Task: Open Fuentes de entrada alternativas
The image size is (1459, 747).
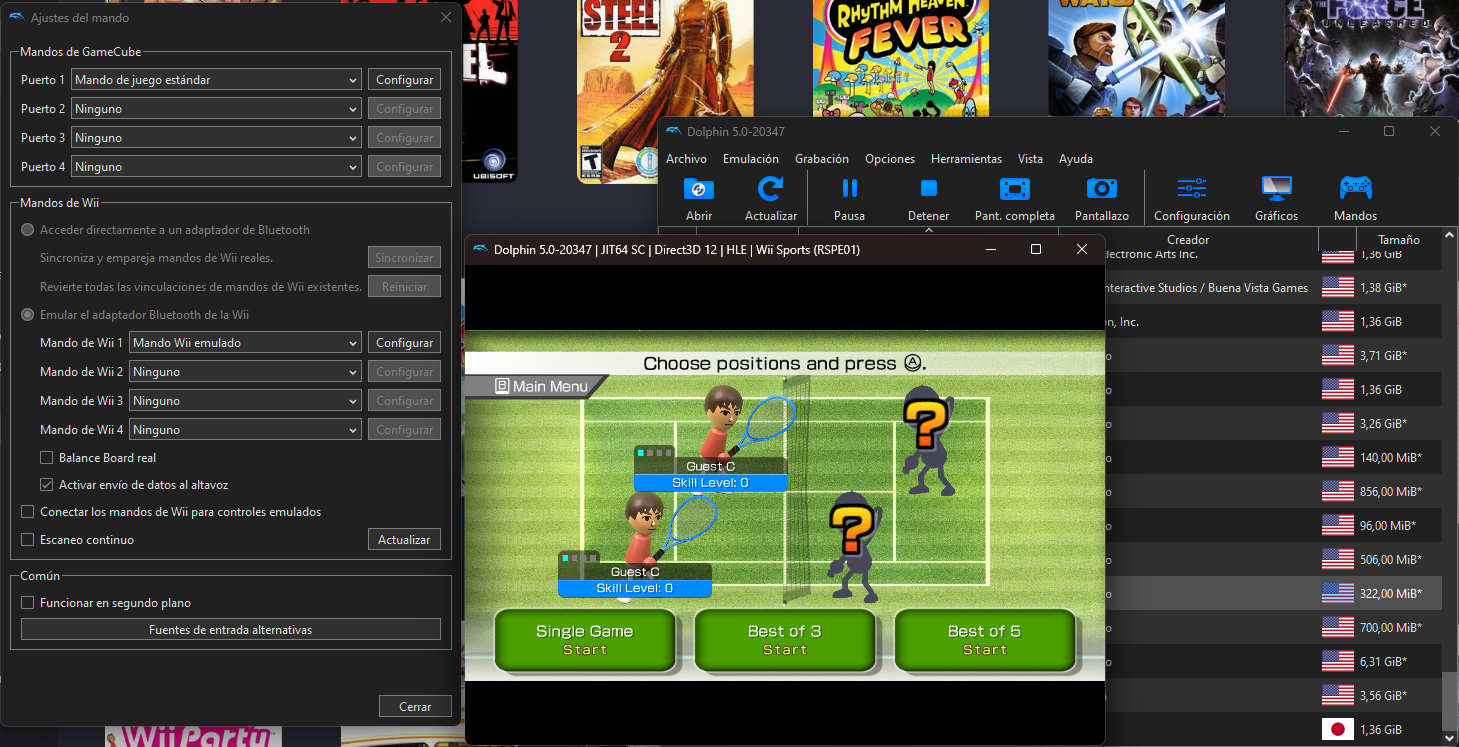Action: (x=231, y=630)
